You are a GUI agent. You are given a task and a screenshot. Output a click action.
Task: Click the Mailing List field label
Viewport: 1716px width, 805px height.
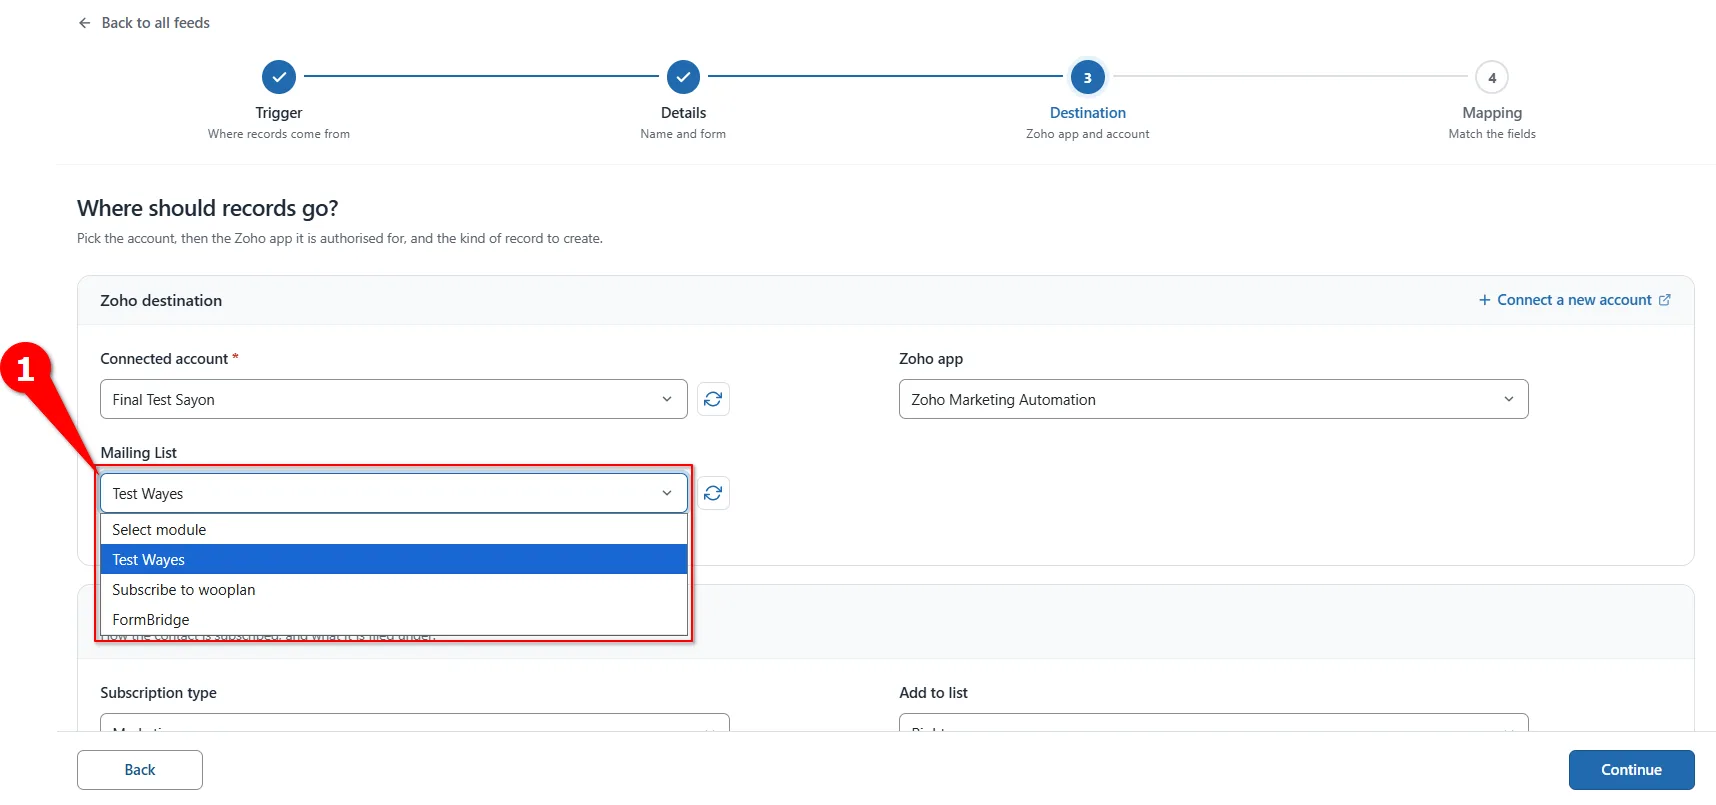(138, 453)
